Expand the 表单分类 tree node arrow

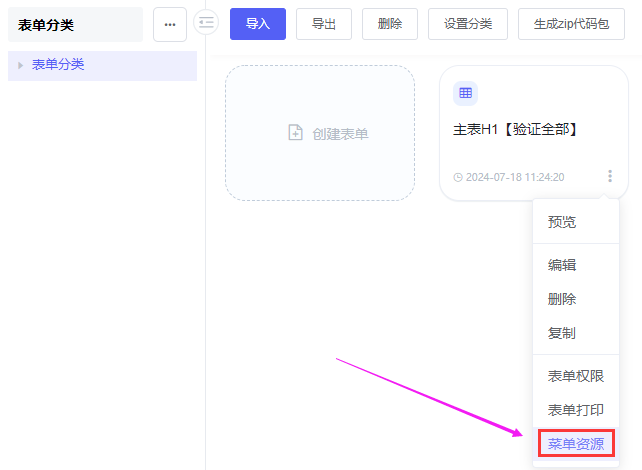click(20, 65)
